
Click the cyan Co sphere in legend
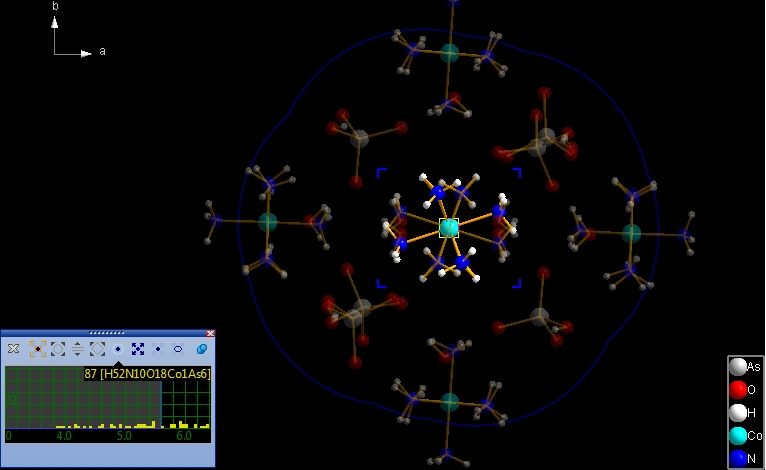tap(737, 435)
